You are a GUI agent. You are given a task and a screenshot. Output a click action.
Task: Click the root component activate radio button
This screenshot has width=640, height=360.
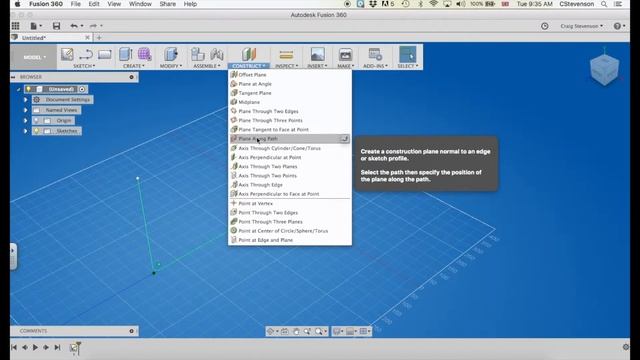click(82, 89)
